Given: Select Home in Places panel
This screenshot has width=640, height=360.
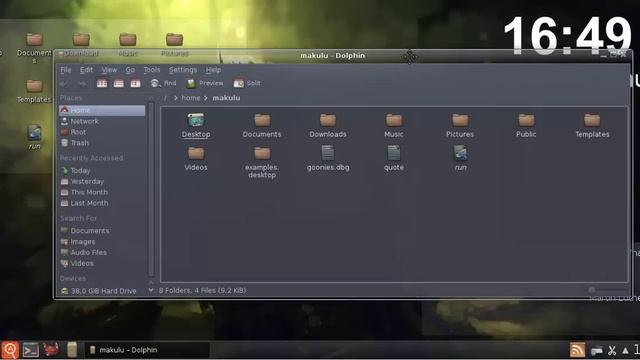Looking at the screenshot, I should click(x=102, y=110).
